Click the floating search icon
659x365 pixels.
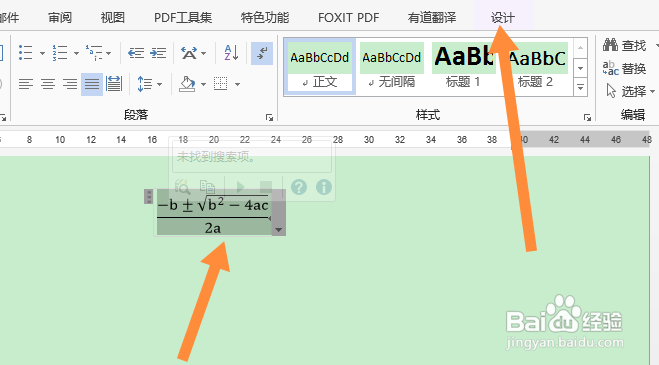182,187
